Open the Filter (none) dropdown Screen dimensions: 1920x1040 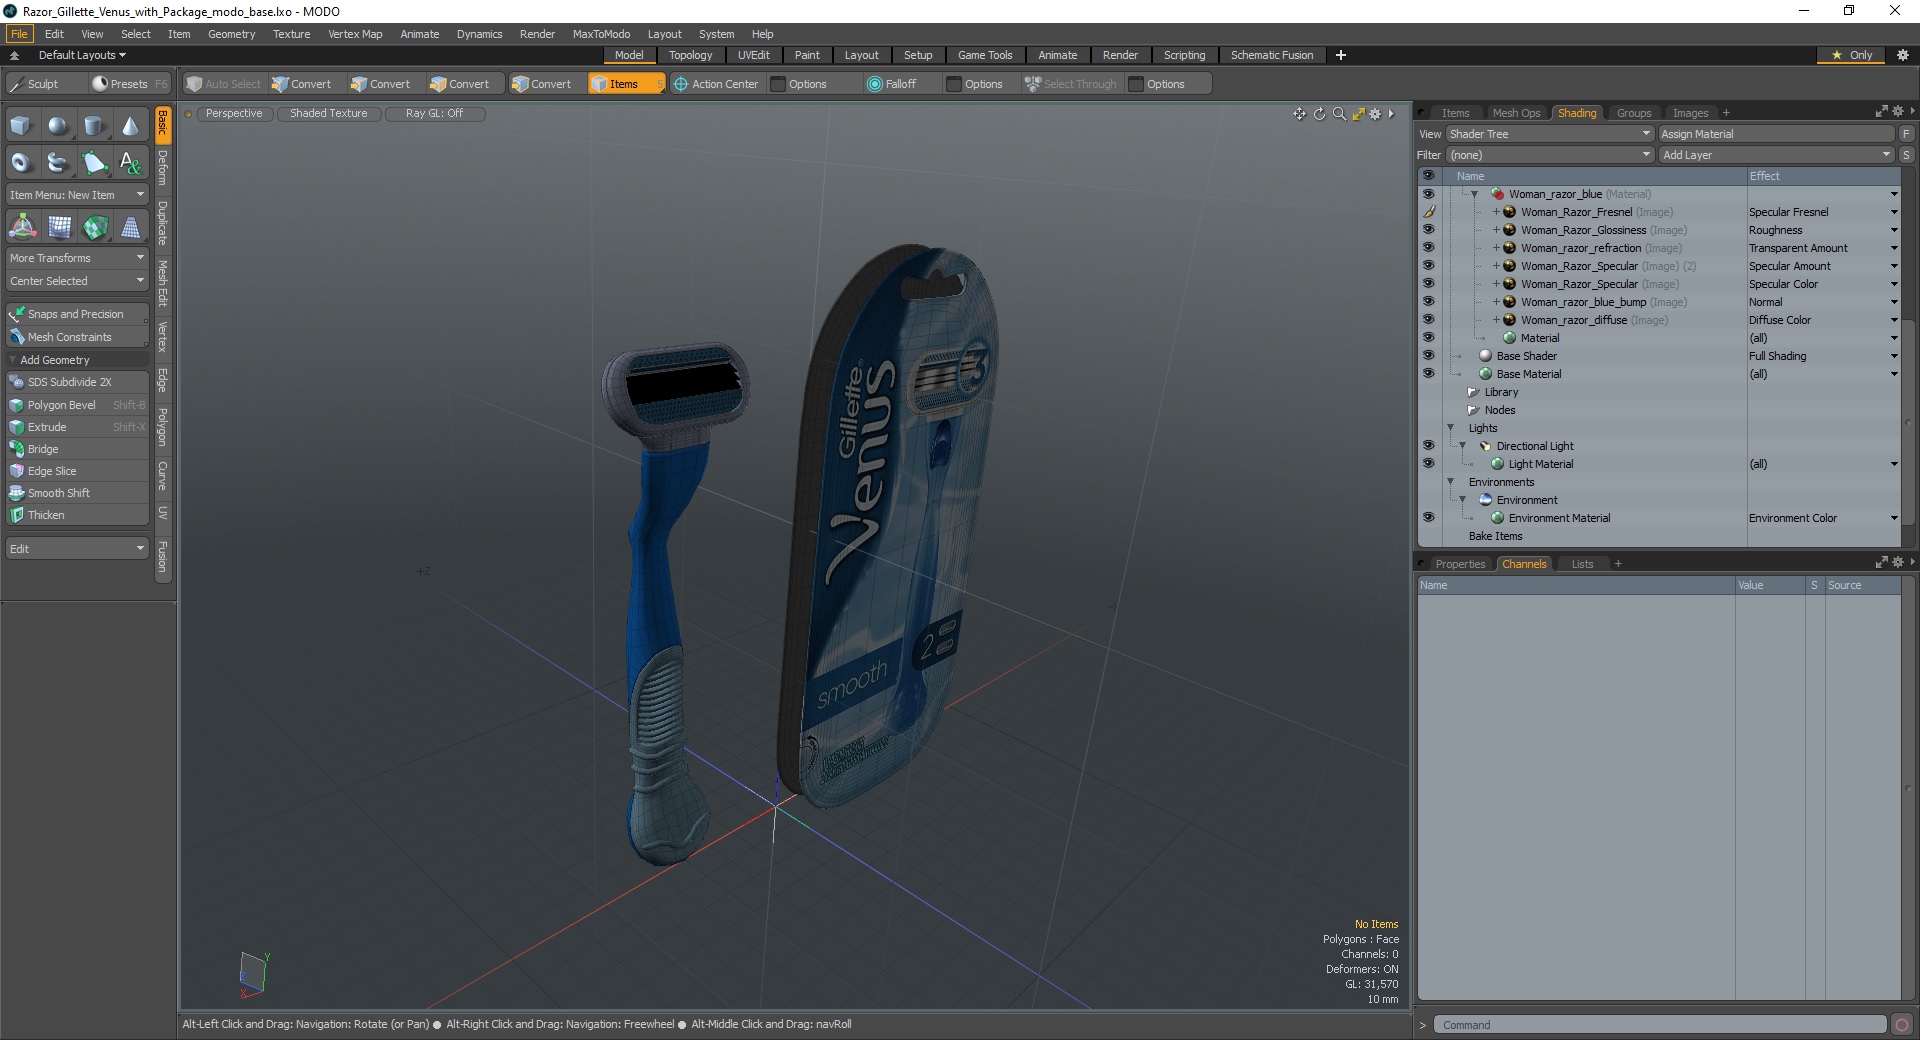click(x=1549, y=155)
